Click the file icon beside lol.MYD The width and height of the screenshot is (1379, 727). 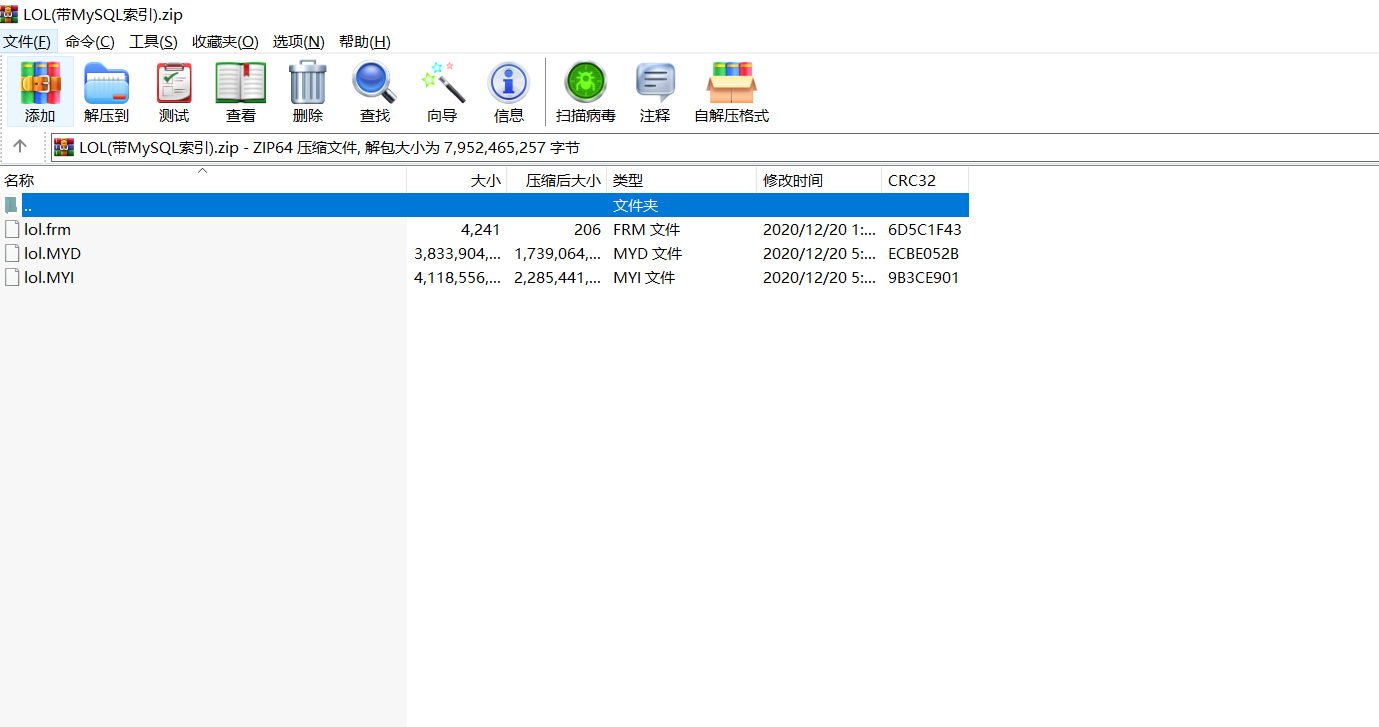12,253
